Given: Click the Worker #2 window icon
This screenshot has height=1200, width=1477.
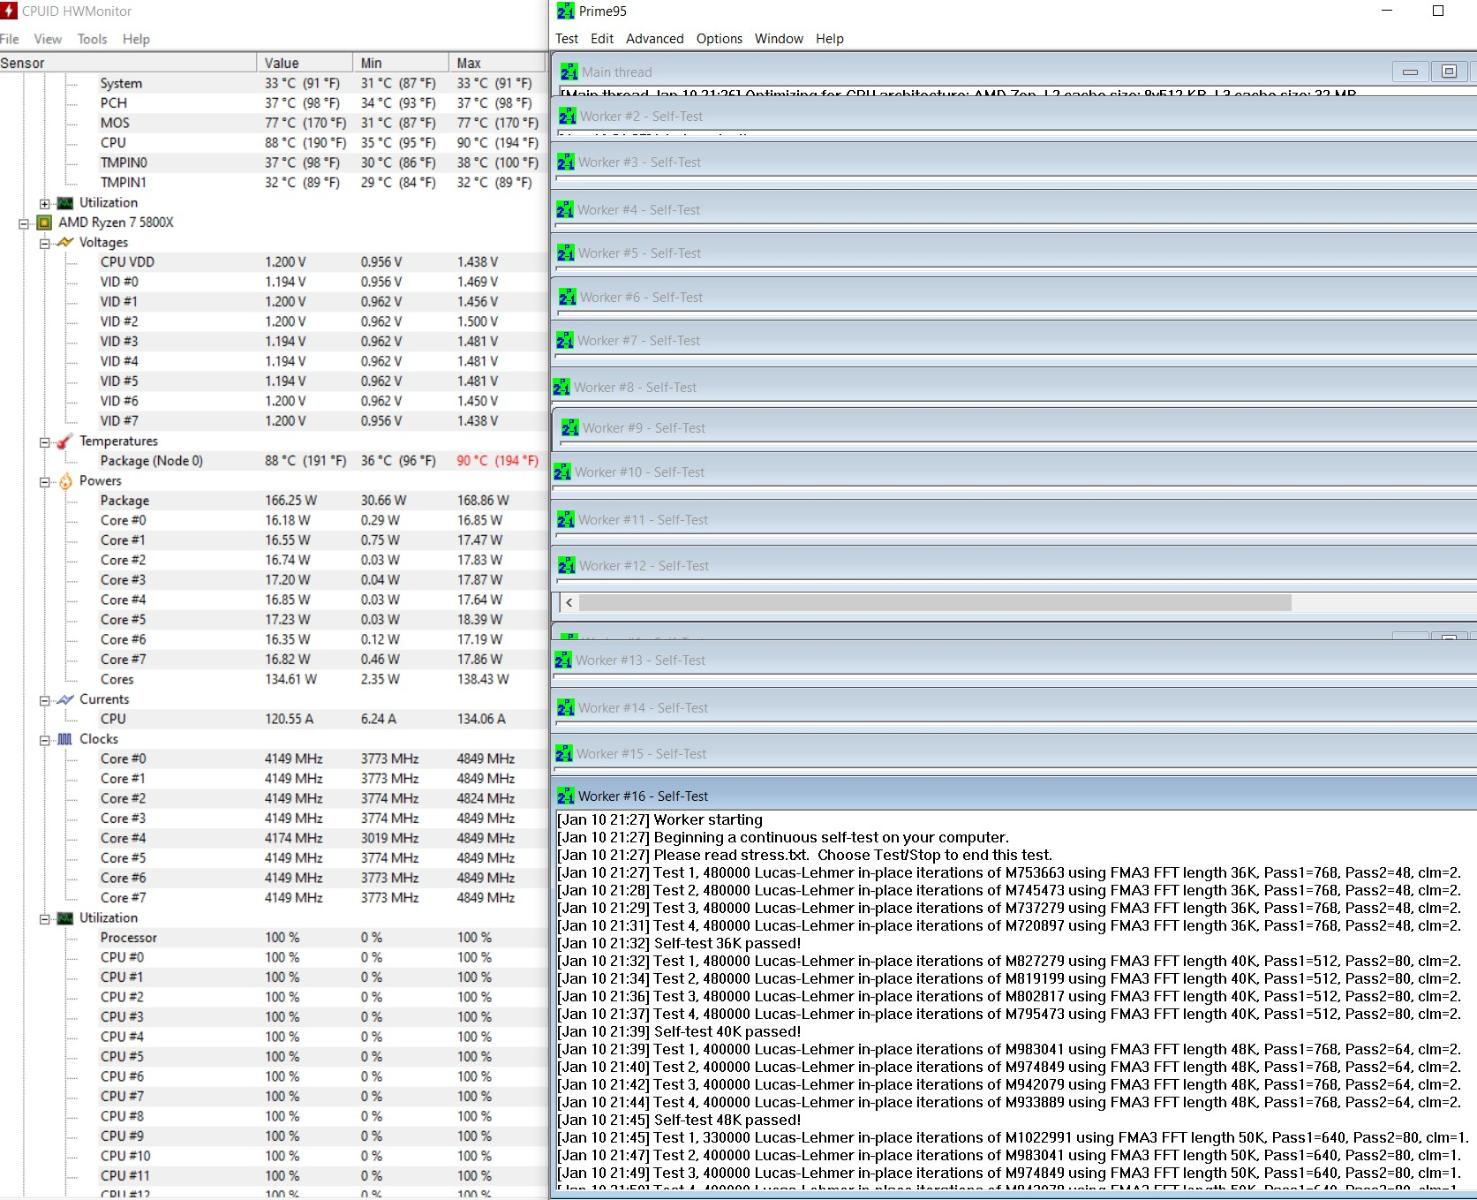Looking at the screenshot, I should pyautogui.click(x=567, y=116).
